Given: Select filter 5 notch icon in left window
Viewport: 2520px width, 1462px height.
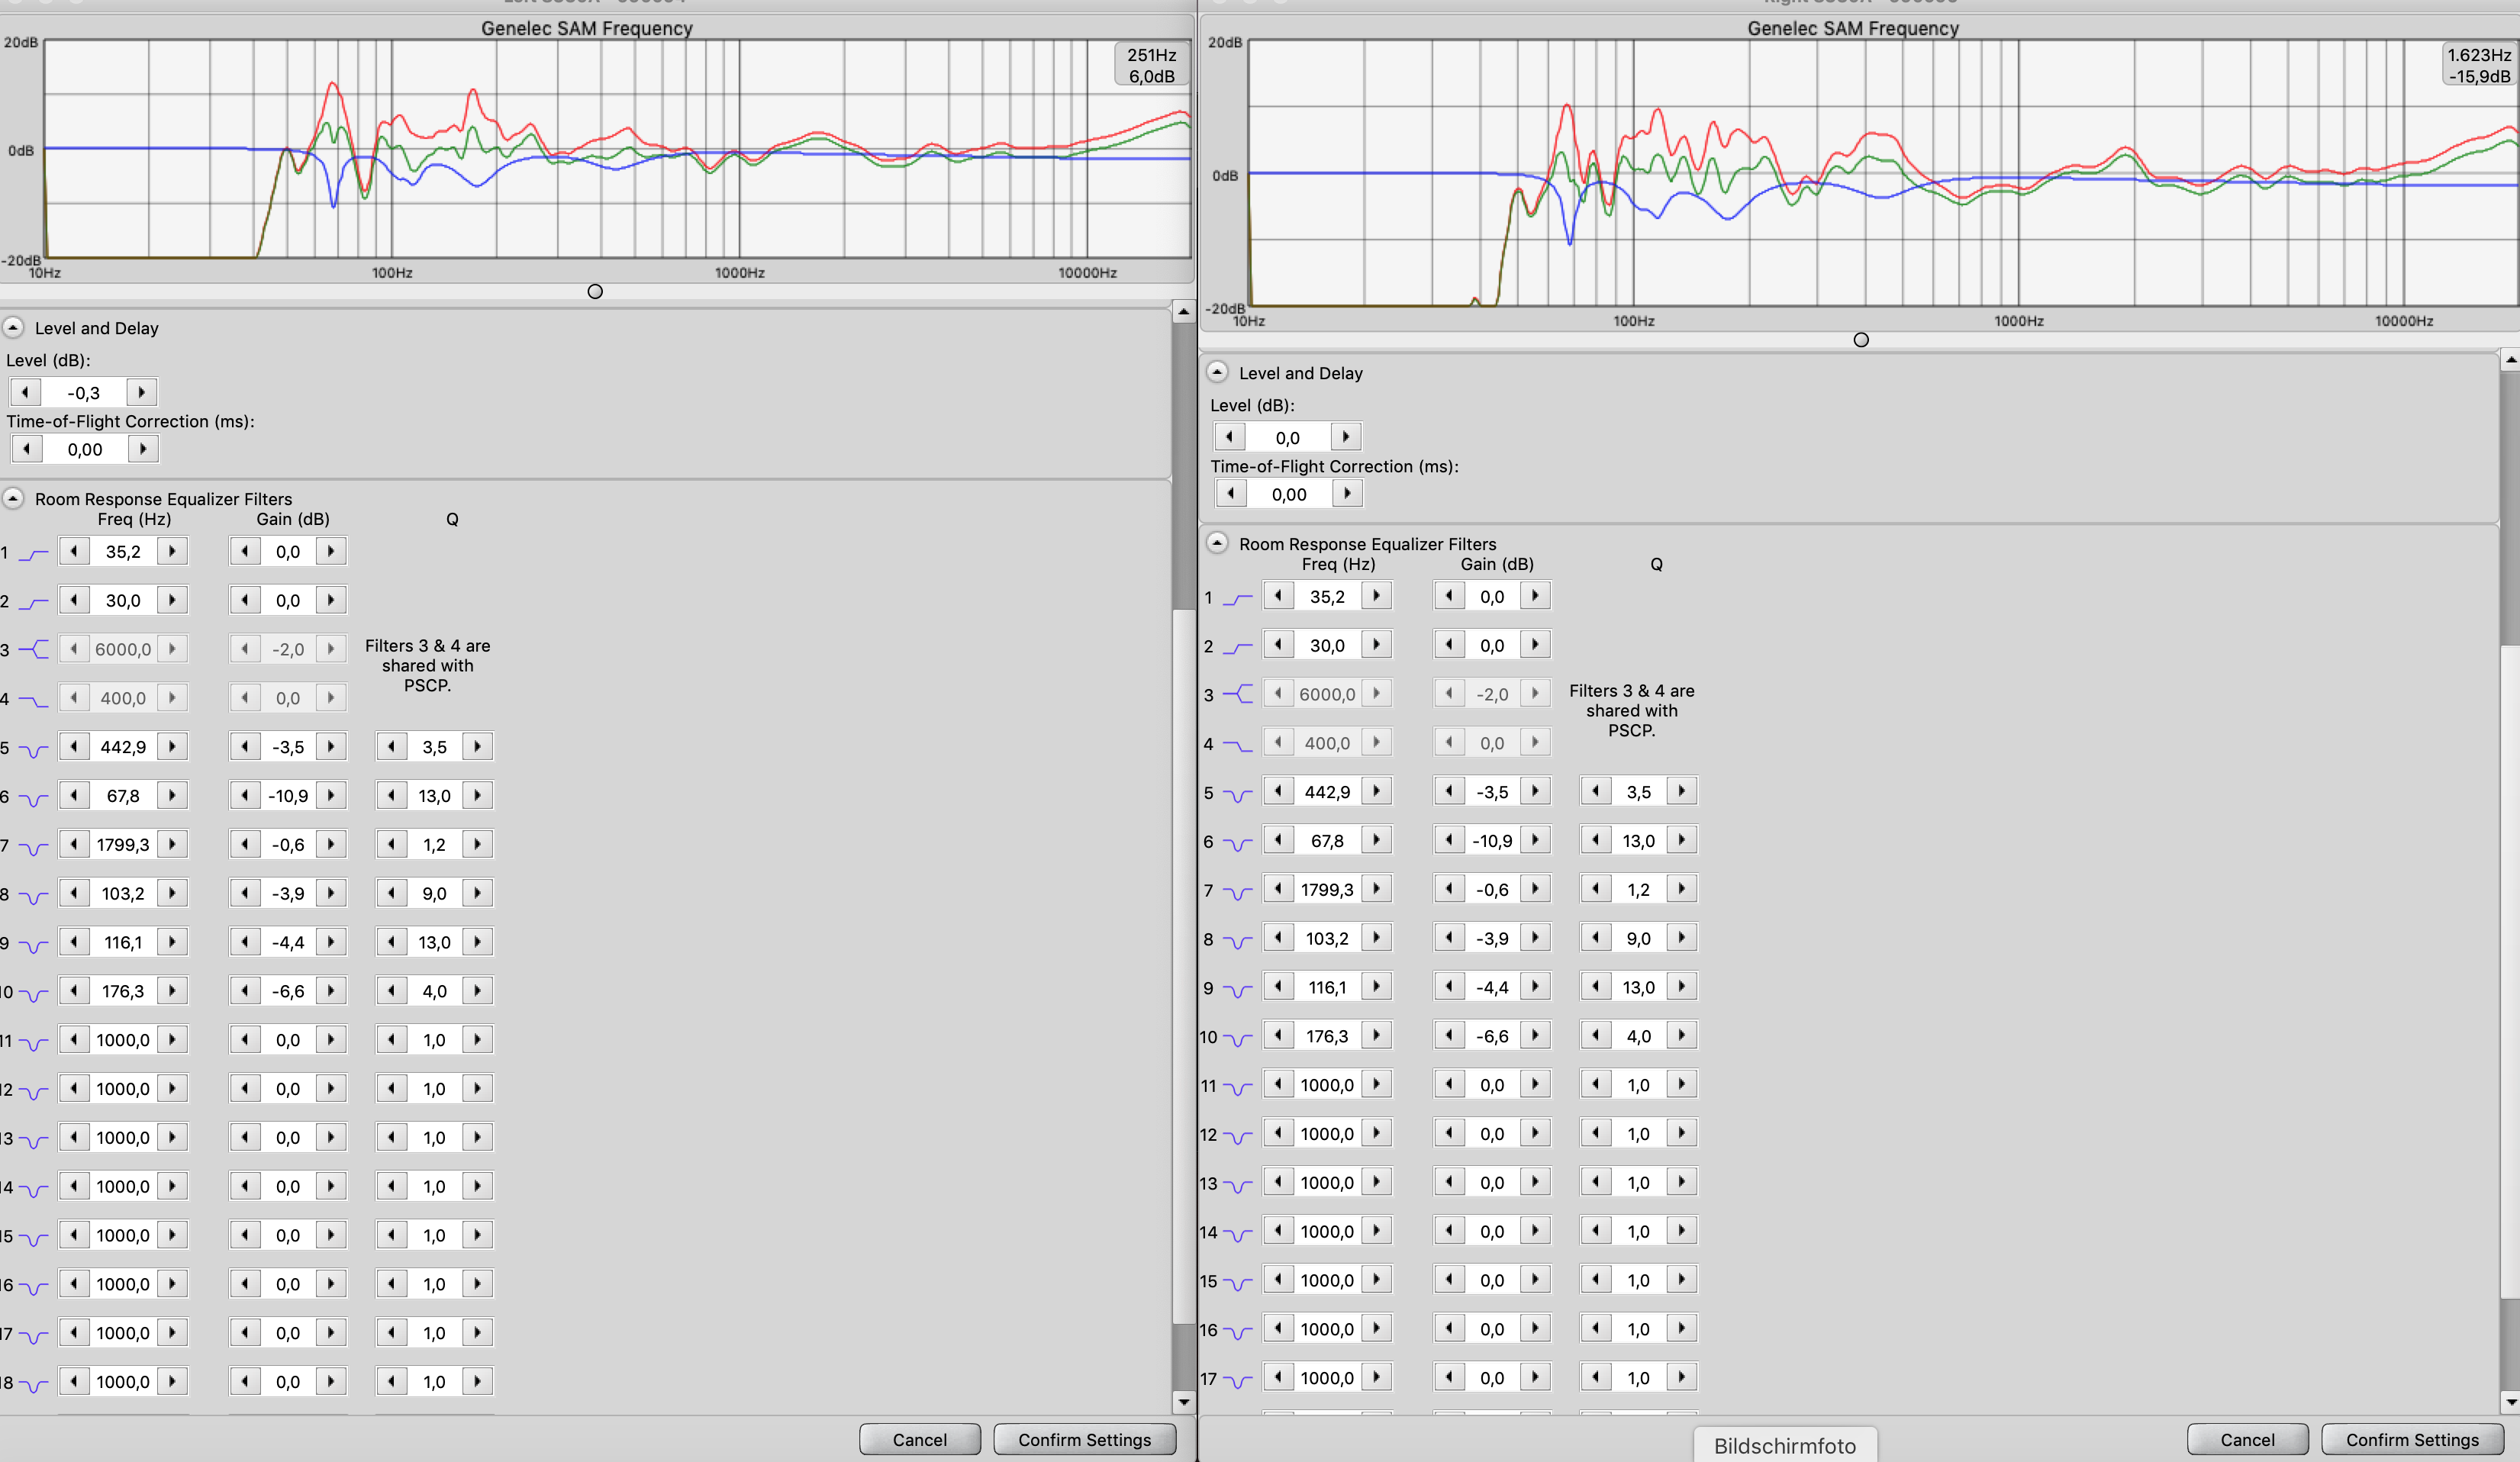Looking at the screenshot, I should 33,749.
